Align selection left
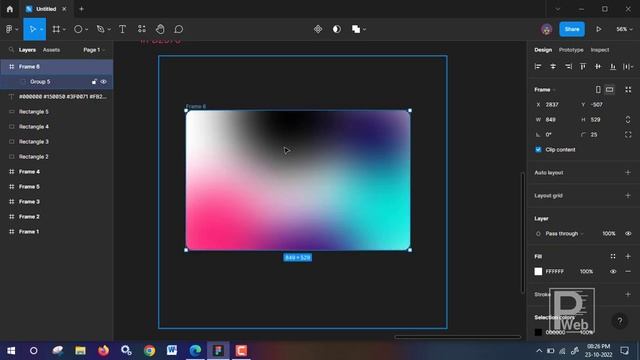640x360 pixels. (538, 67)
